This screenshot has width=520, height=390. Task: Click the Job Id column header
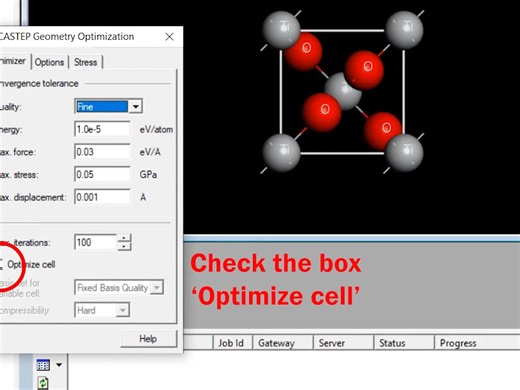click(x=232, y=343)
